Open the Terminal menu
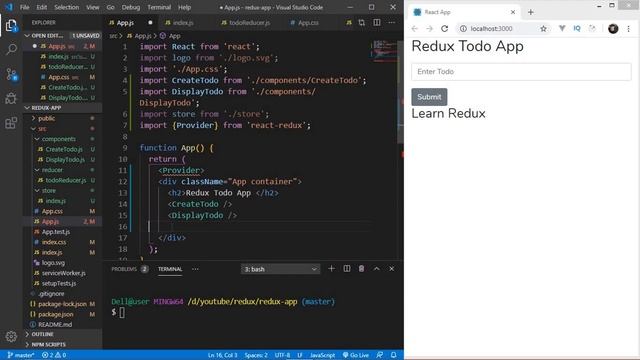Screen dimensions: 640x360 159,7
